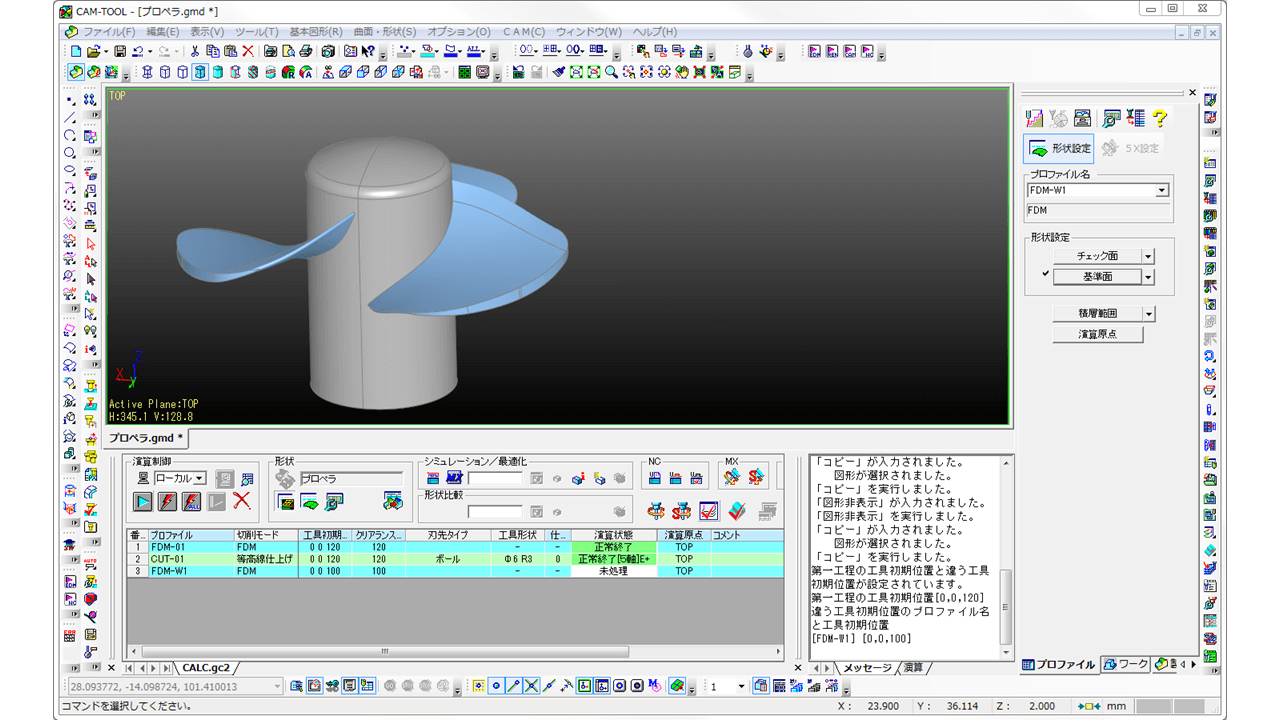Viewport: 1280px width, 720px height.
Task: Click the red checklist icon below NC group
Action: point(709,511)
